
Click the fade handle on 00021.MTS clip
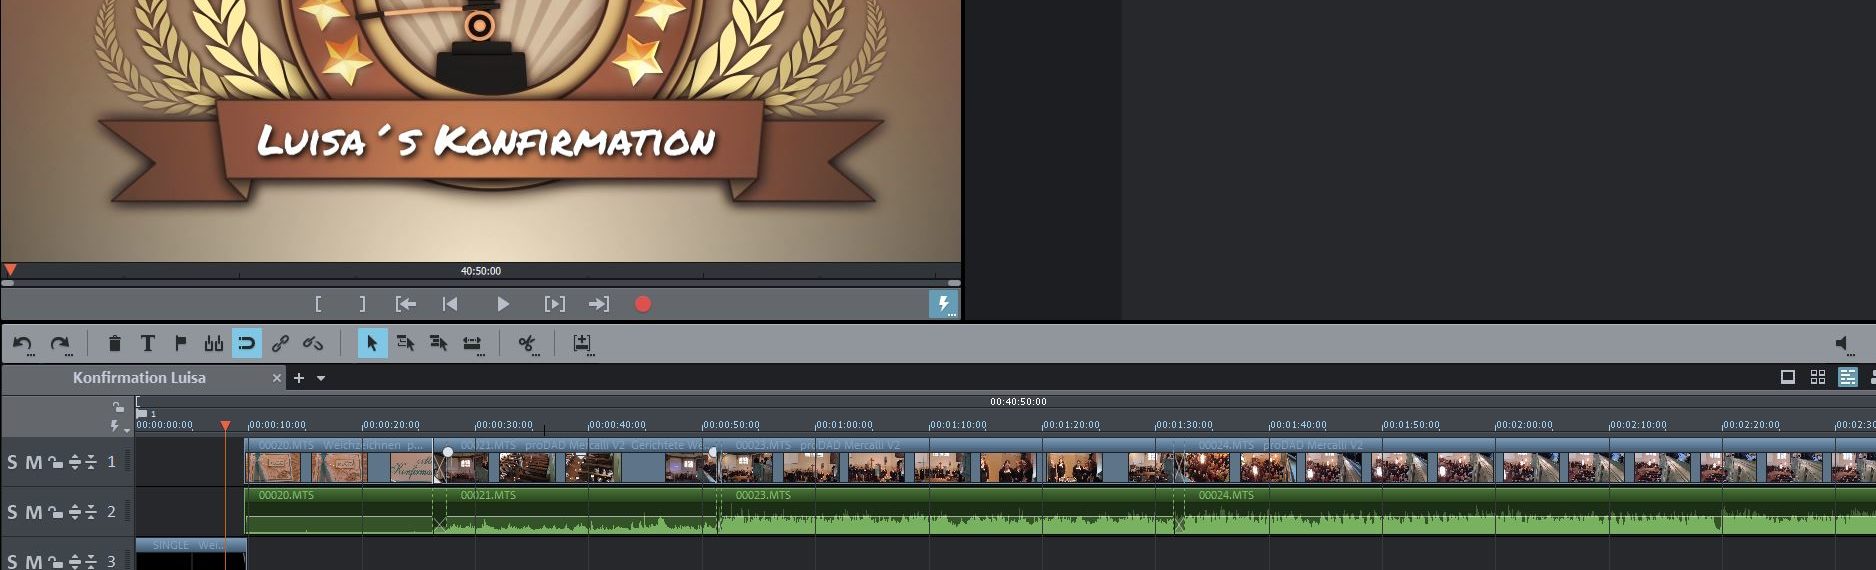(448, 452)
